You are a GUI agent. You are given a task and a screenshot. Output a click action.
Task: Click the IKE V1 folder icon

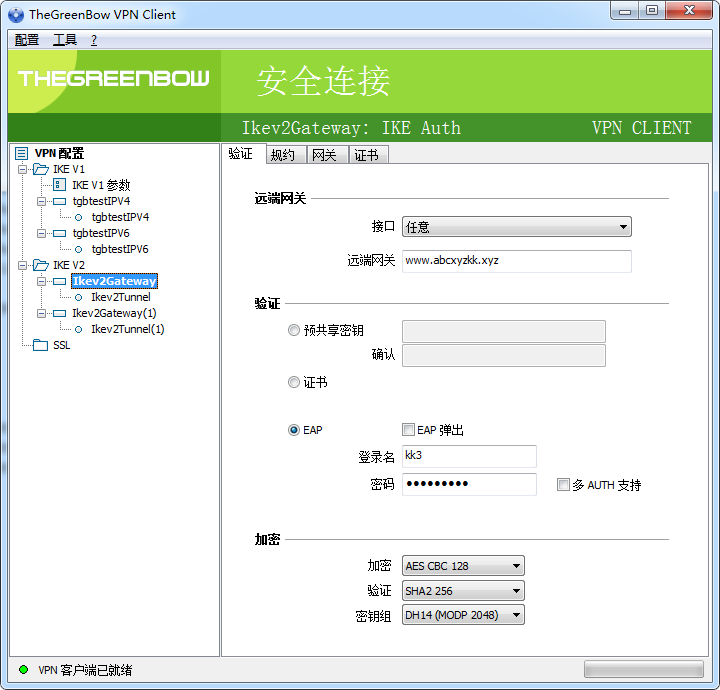(41, 169)
